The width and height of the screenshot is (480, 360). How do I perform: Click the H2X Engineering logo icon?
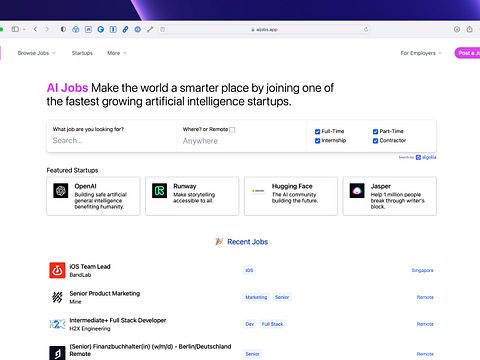[57, 324]
